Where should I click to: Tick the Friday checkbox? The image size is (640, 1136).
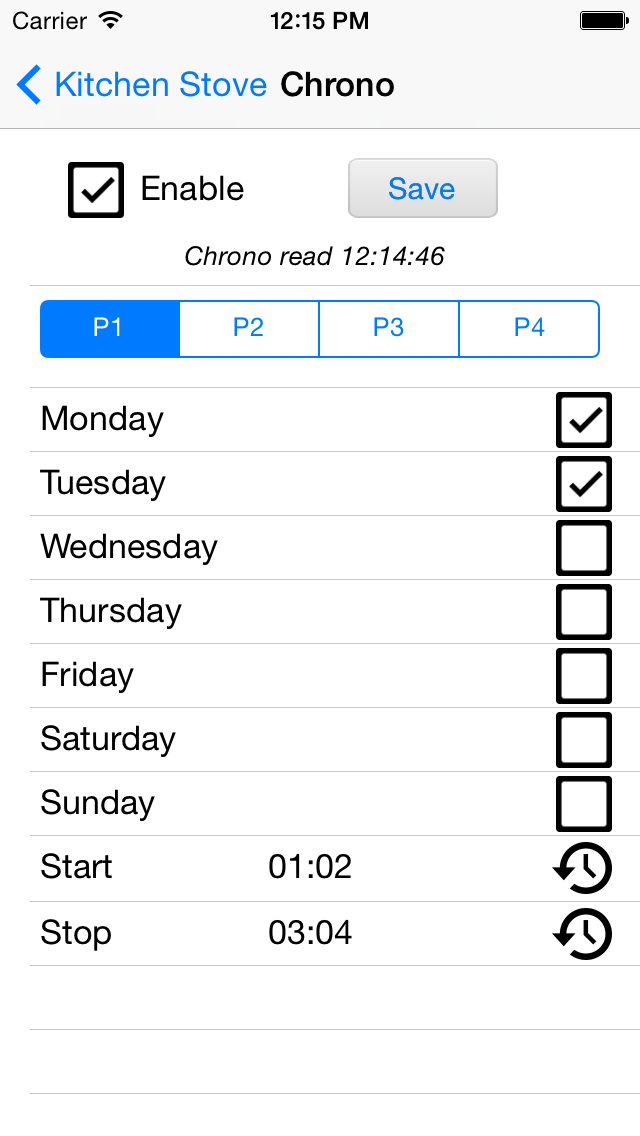(583, 675)
